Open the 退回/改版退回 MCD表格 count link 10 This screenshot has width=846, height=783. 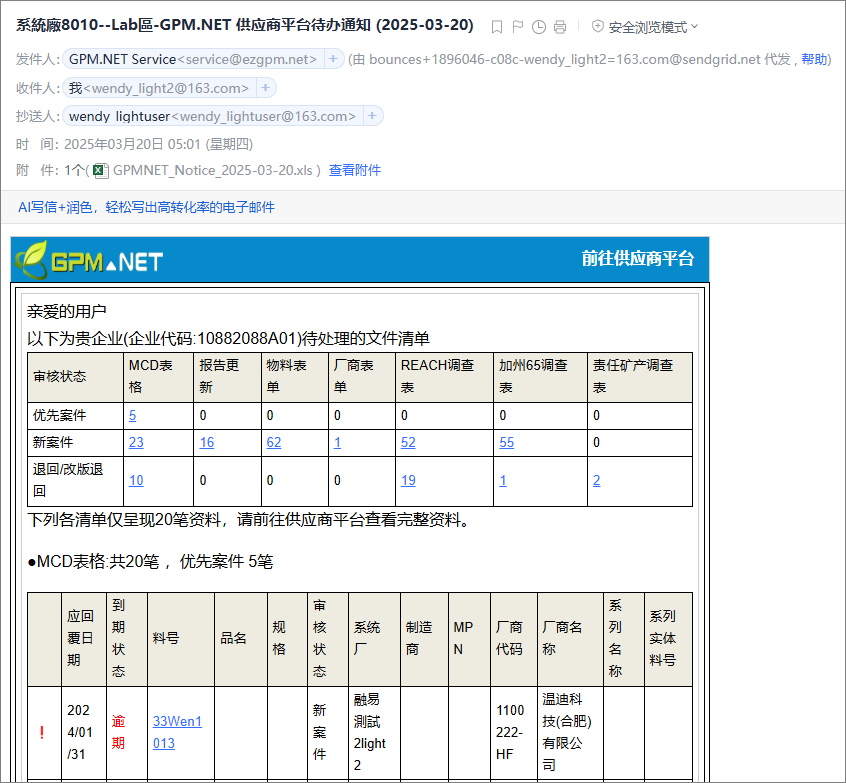coord(136,480)
